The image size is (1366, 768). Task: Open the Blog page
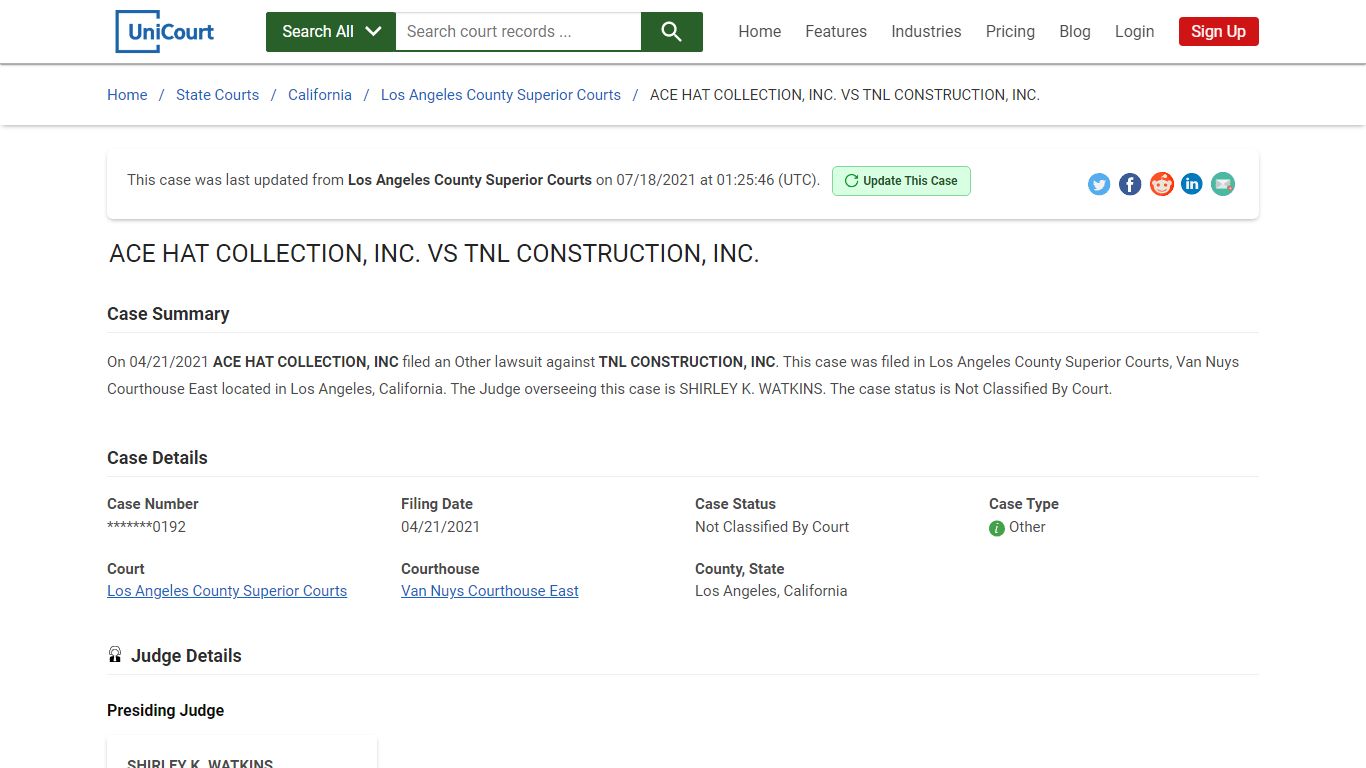tap(1075, 32)
